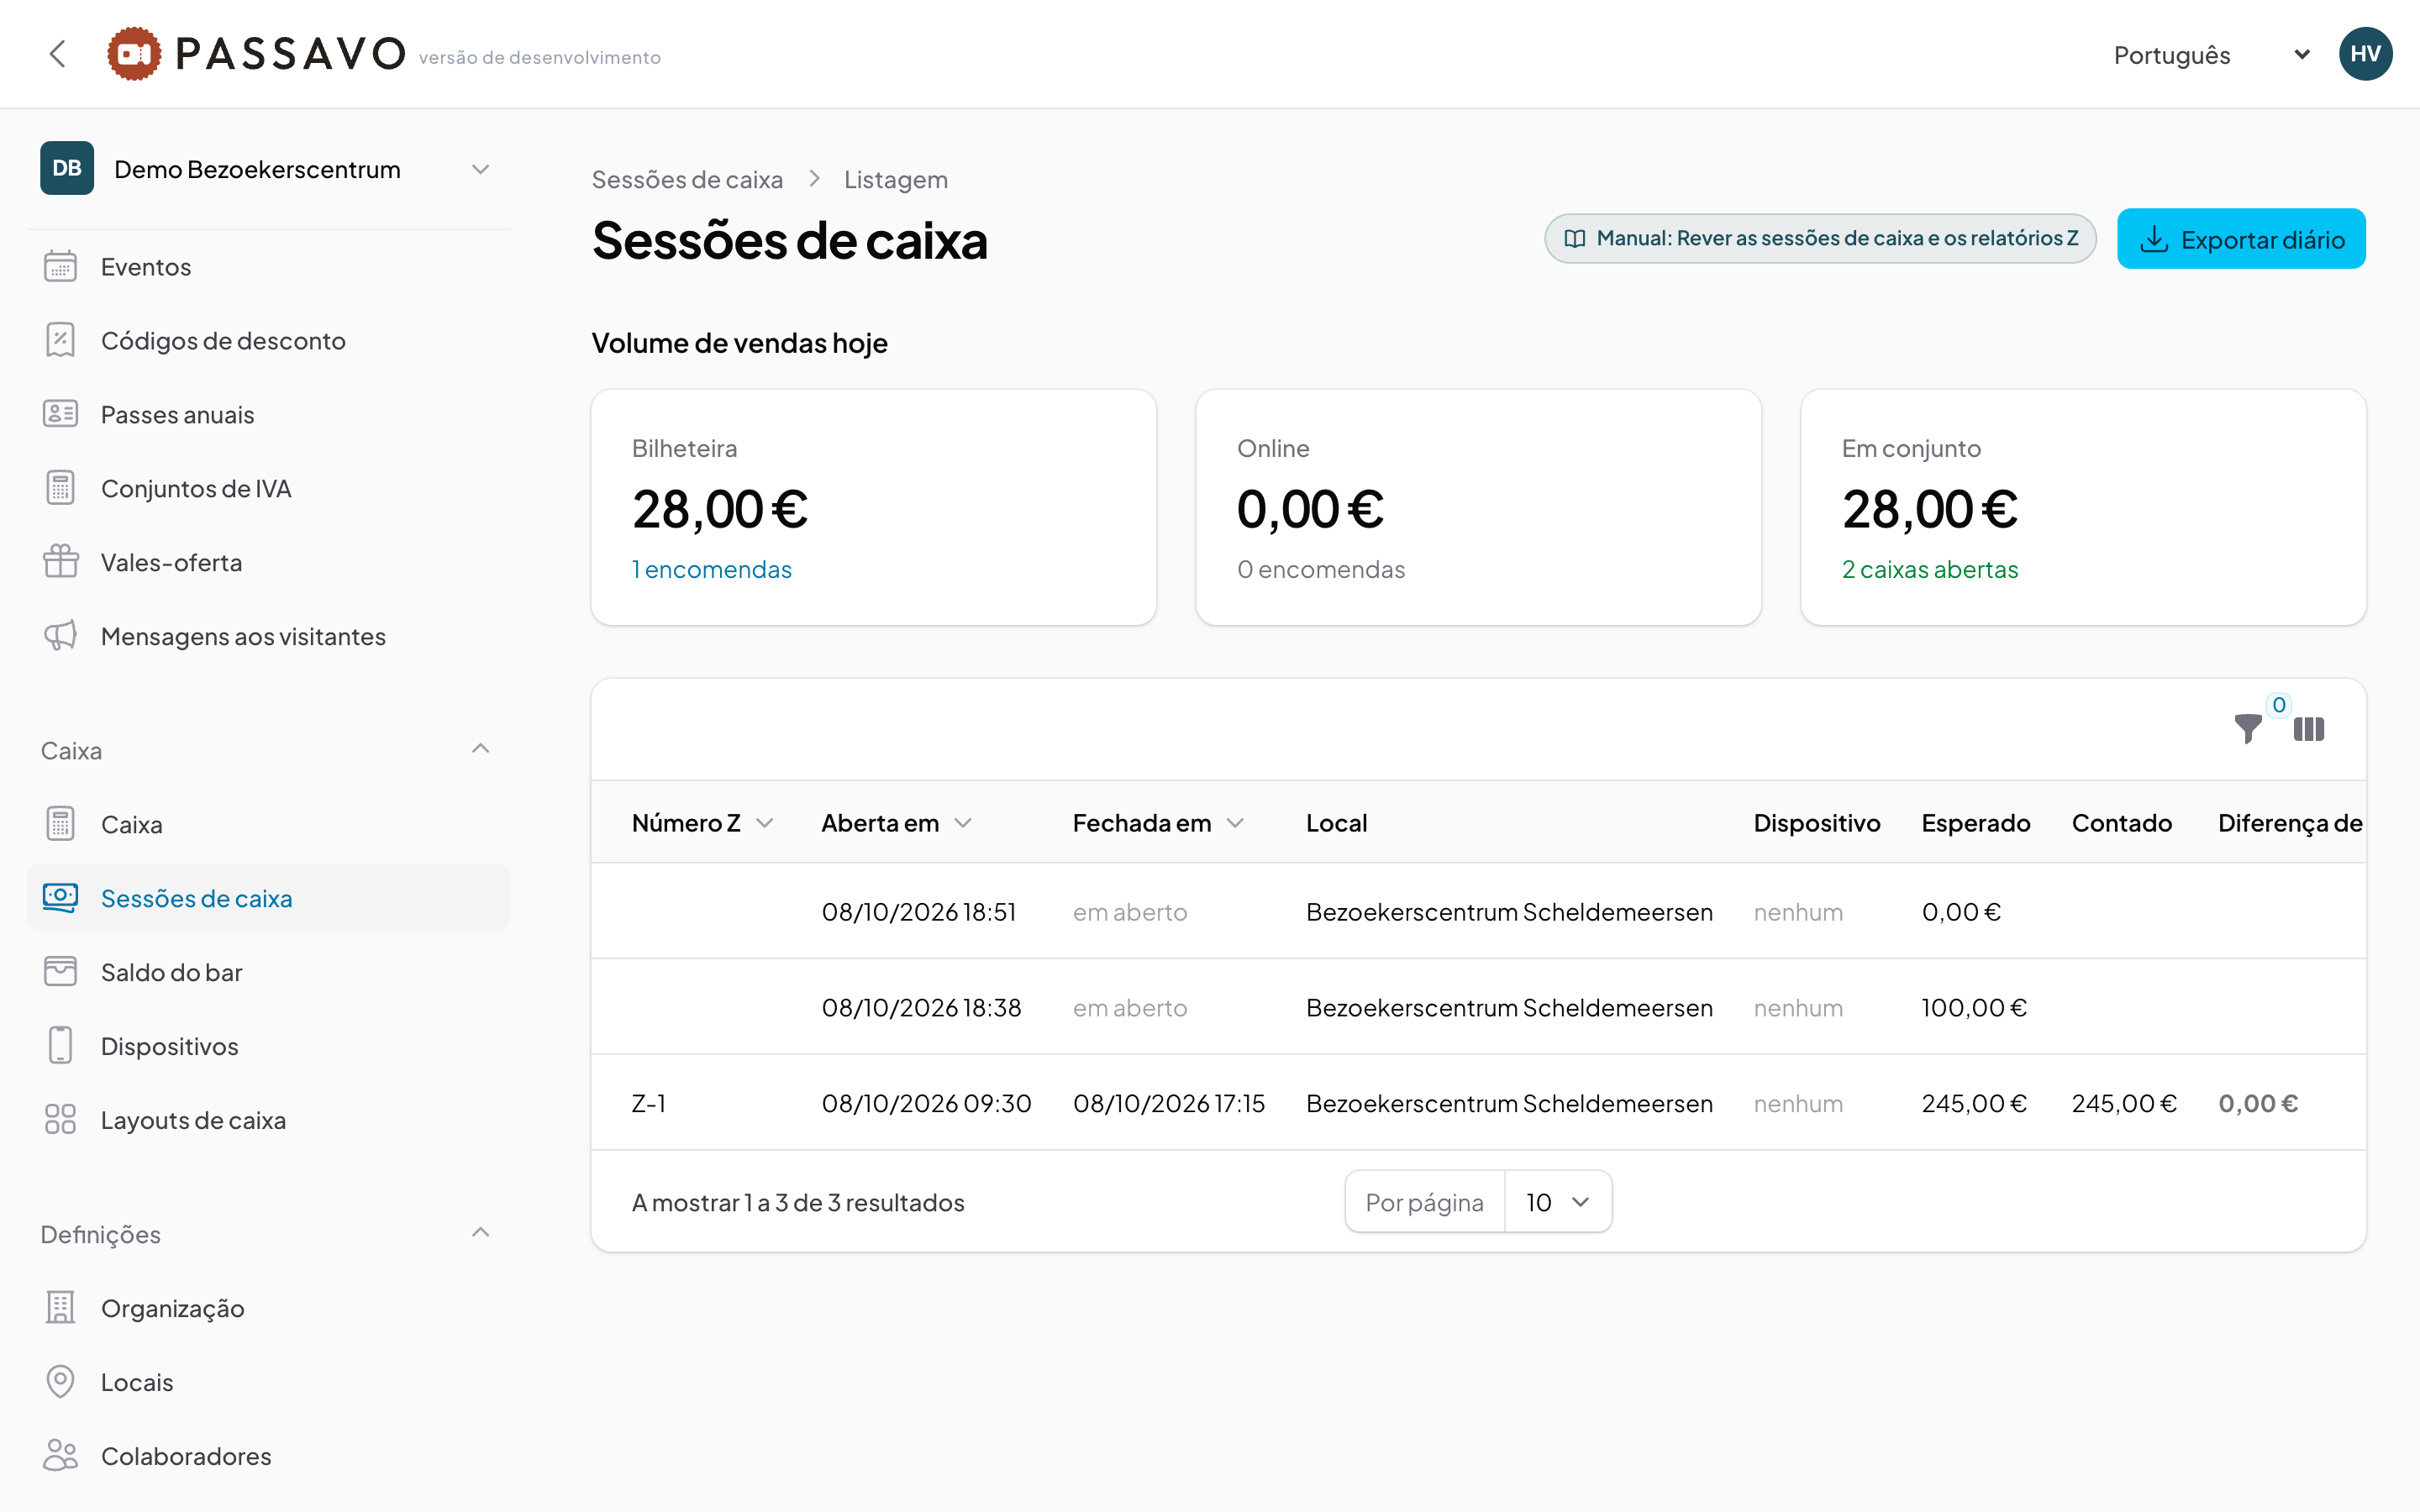Image resolution: width=2420 pixels, height=1512 pixels.
Task: Open Saldo do bar menu item
Action: (x=268, y=972)
